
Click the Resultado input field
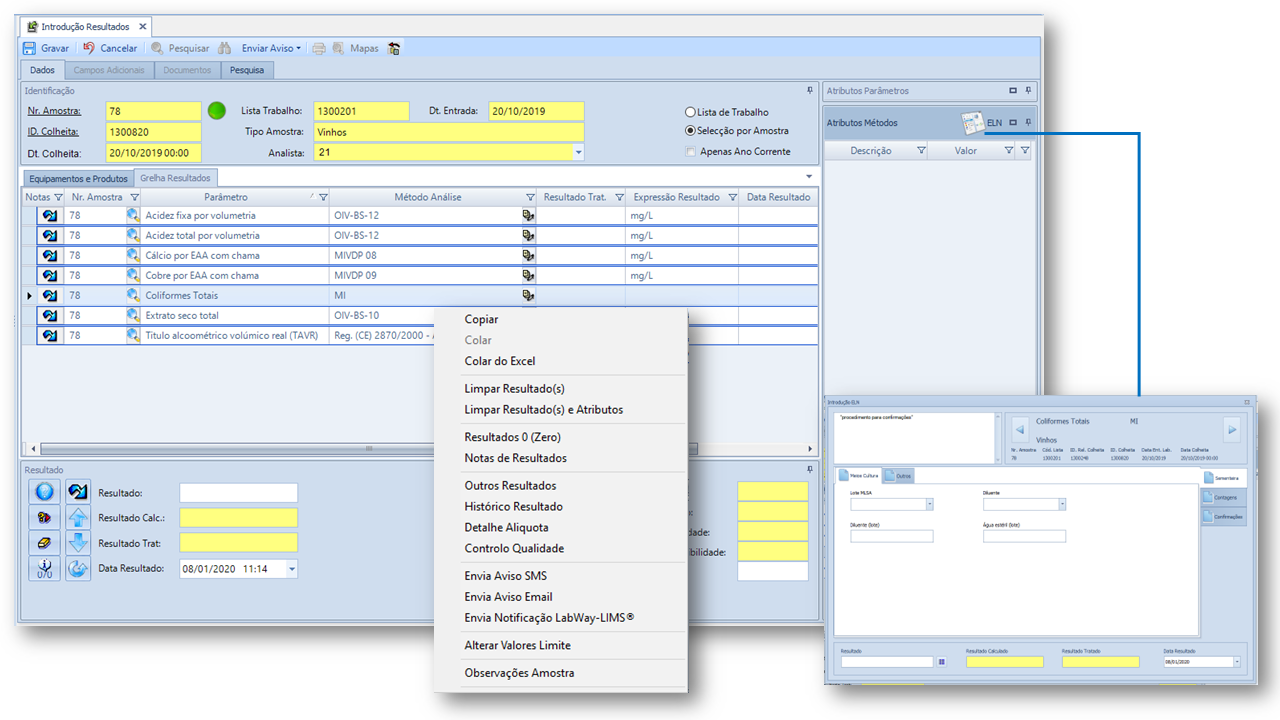[239, 493]
